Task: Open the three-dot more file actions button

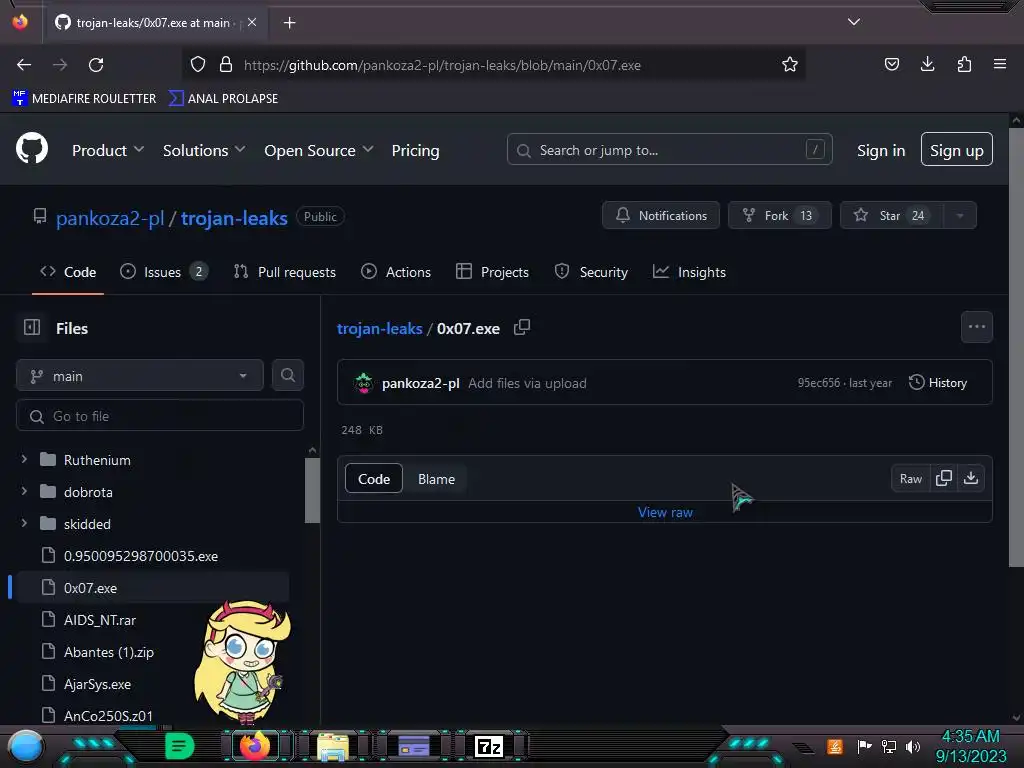Action: pyautogui.click(x=976, y=327)
